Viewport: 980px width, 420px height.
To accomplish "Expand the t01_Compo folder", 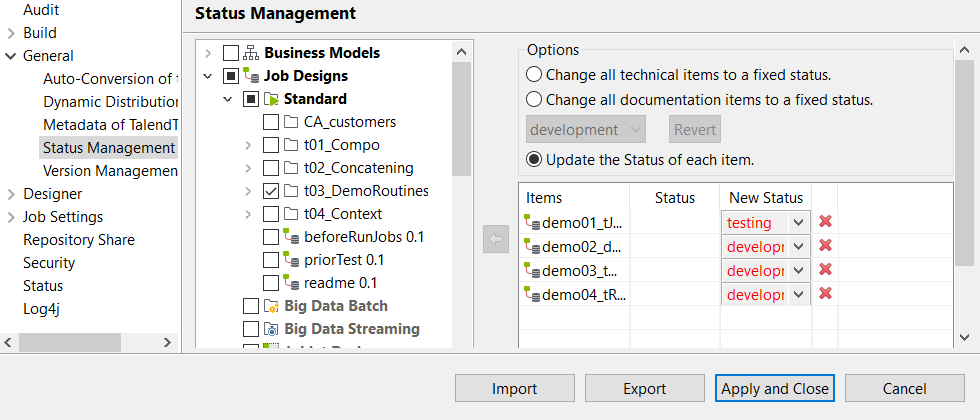I will coord(248,145).
